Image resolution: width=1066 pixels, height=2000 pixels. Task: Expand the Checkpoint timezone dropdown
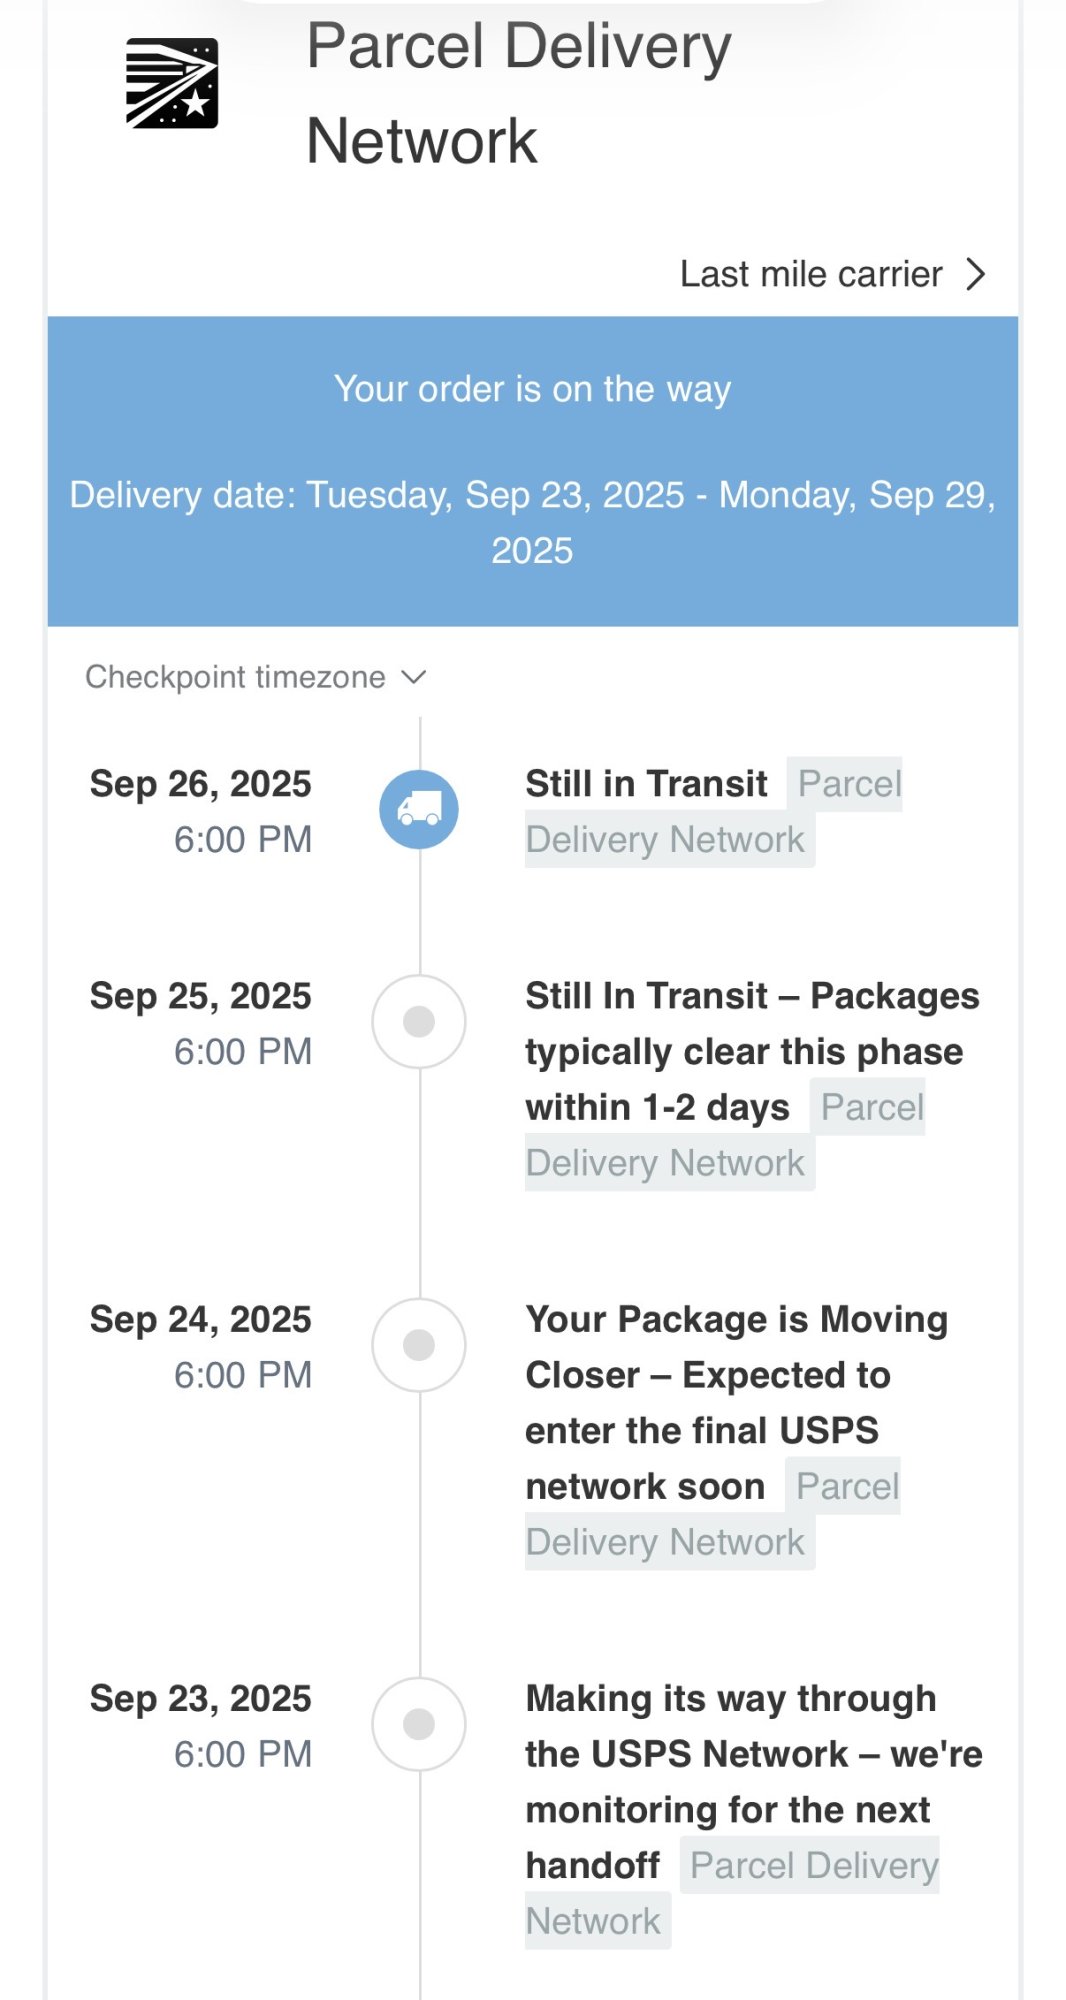coord(236,677)
